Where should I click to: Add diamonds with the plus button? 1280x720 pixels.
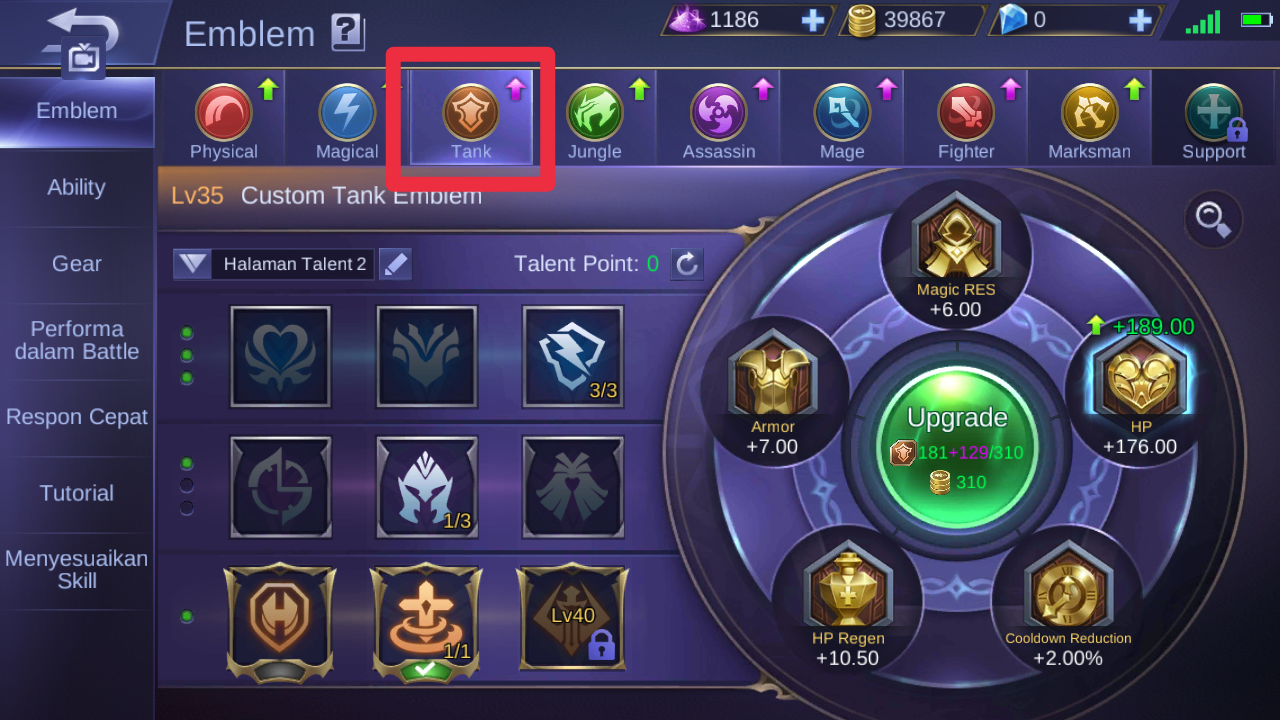[1140, 20]
